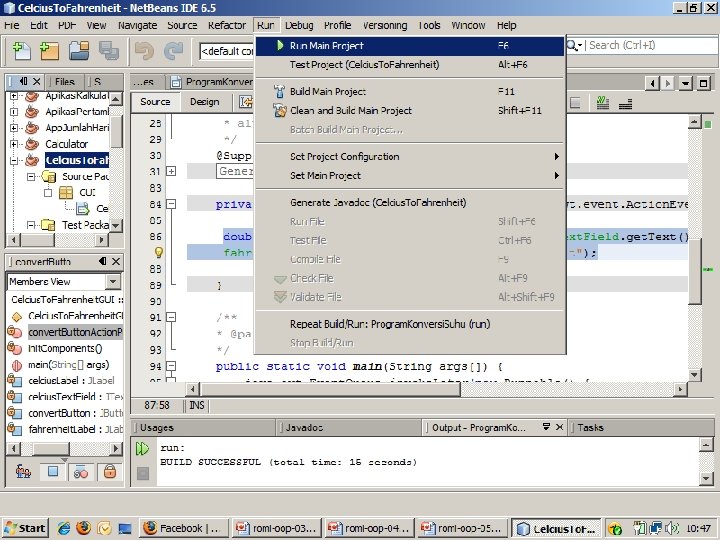Image resolution: width=720 pixels, height=540 pixels.
Task: Switch to the Design view tab
Action: pos(204,102)
